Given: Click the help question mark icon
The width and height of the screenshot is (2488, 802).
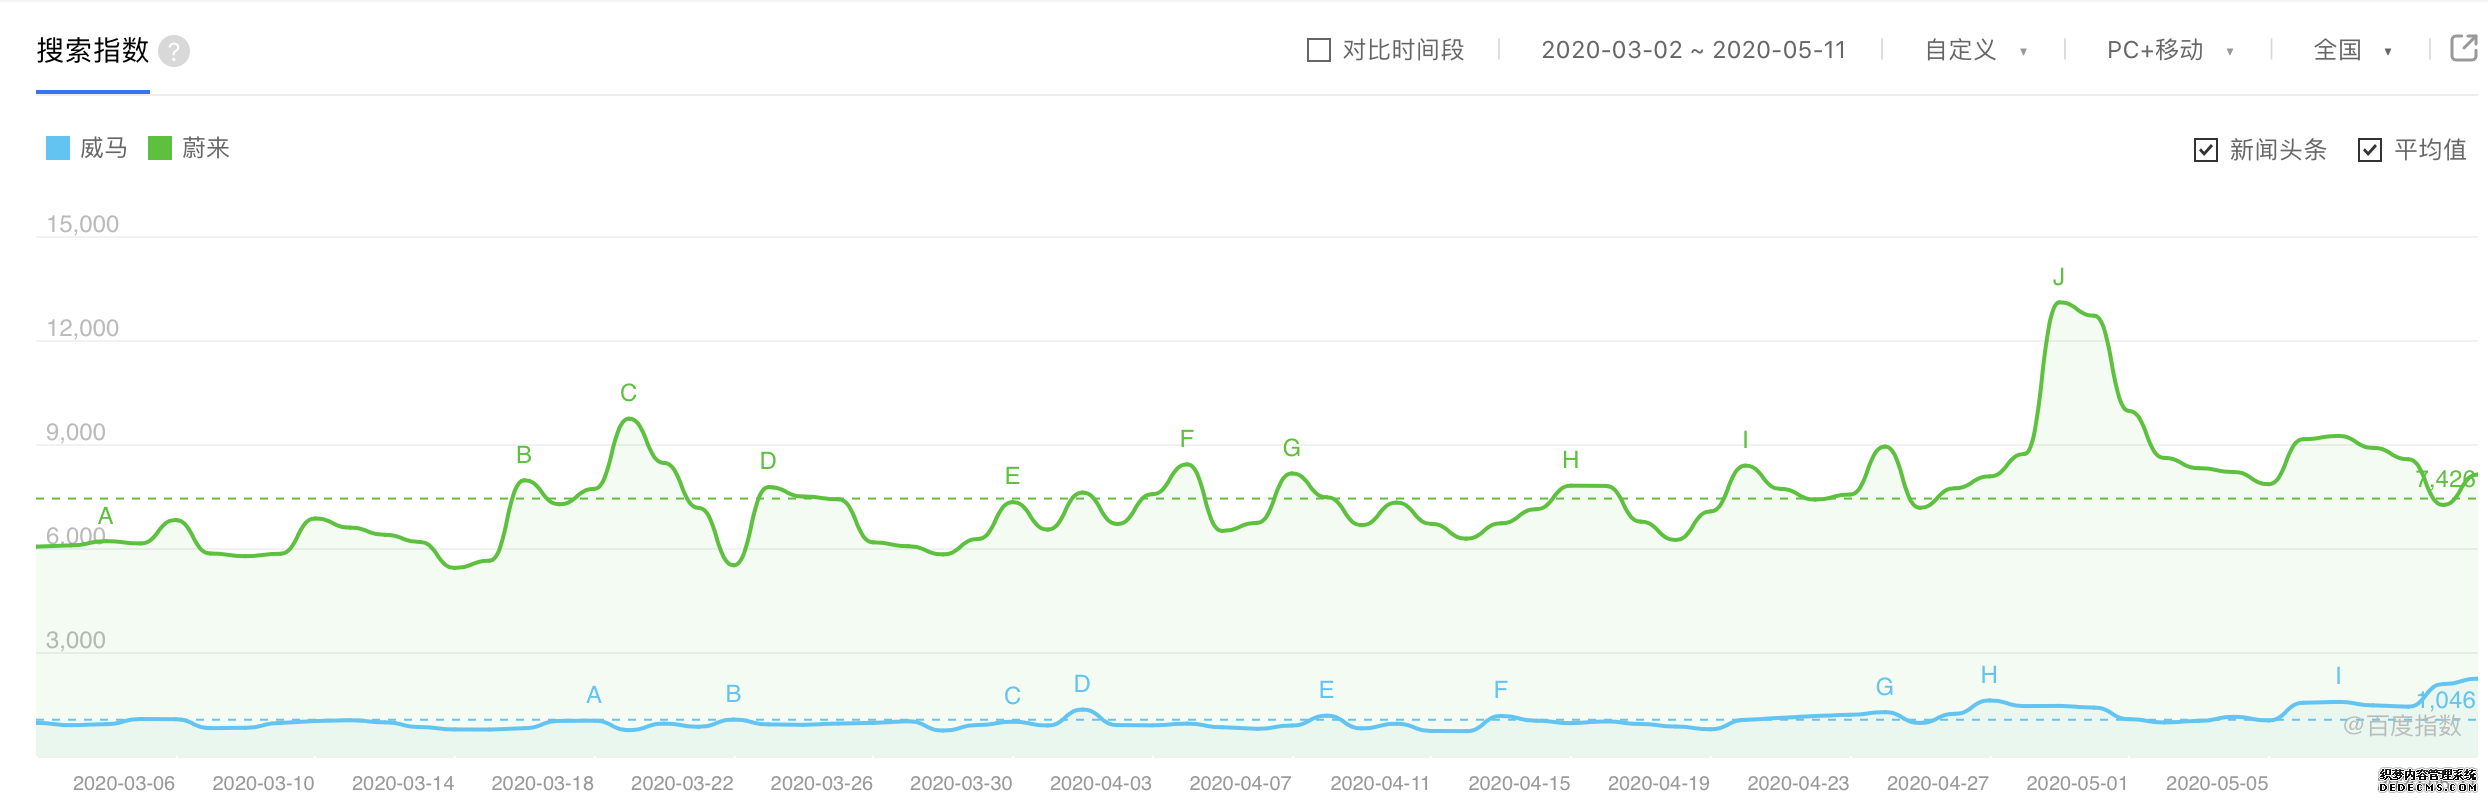Looking at the screenshot, I should click(x=174, y=51).
